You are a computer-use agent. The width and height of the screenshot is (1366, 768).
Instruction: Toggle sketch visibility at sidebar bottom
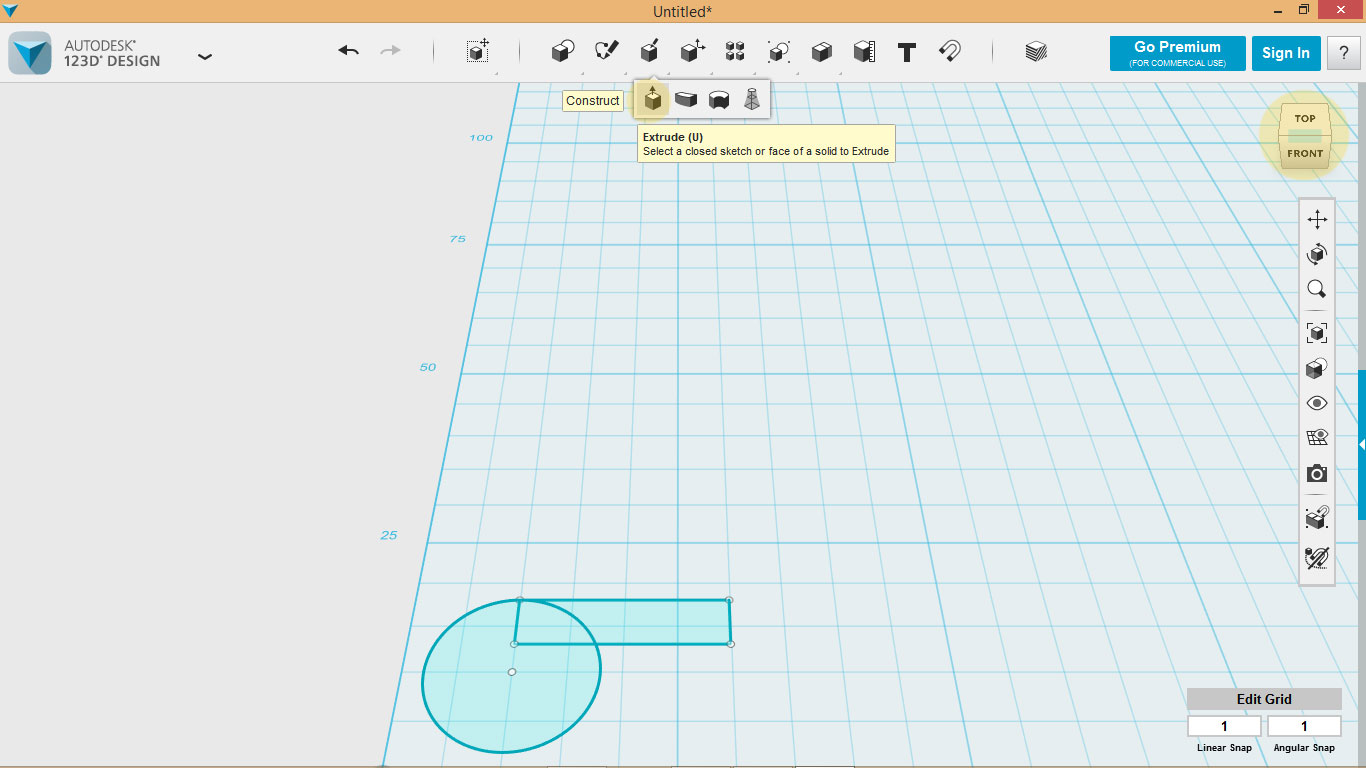tap(1316, 558)
